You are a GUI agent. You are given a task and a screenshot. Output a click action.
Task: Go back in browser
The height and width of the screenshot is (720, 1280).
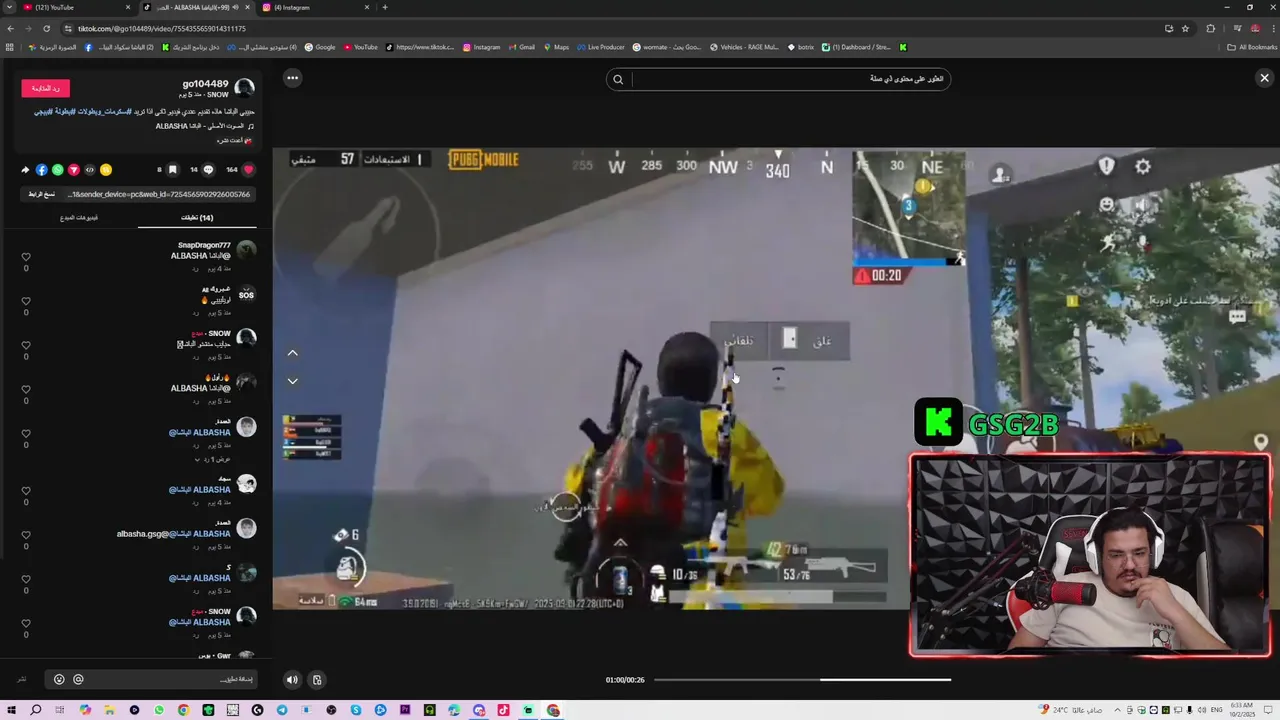coord(10,28)
